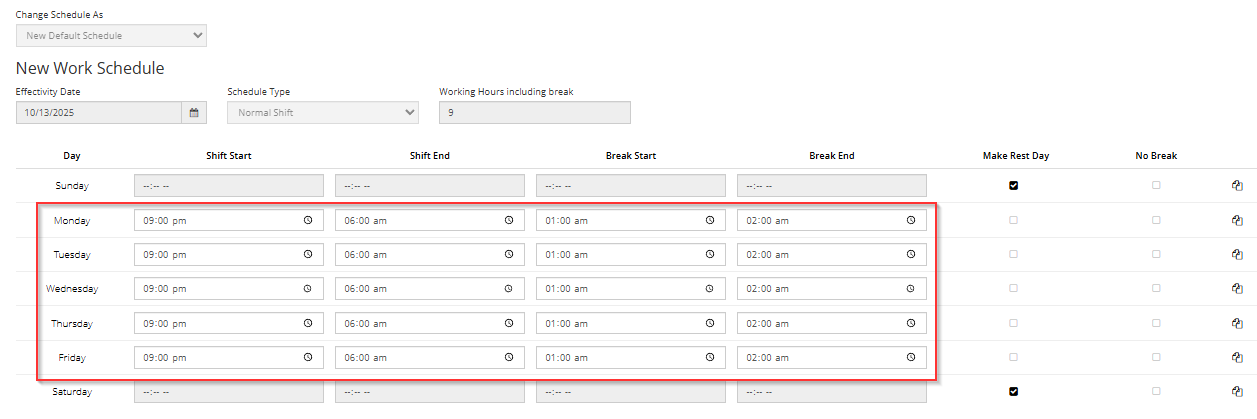Click Thursday Shift End time field
Screen dimensions: 1257x419
tap(419, 323)
